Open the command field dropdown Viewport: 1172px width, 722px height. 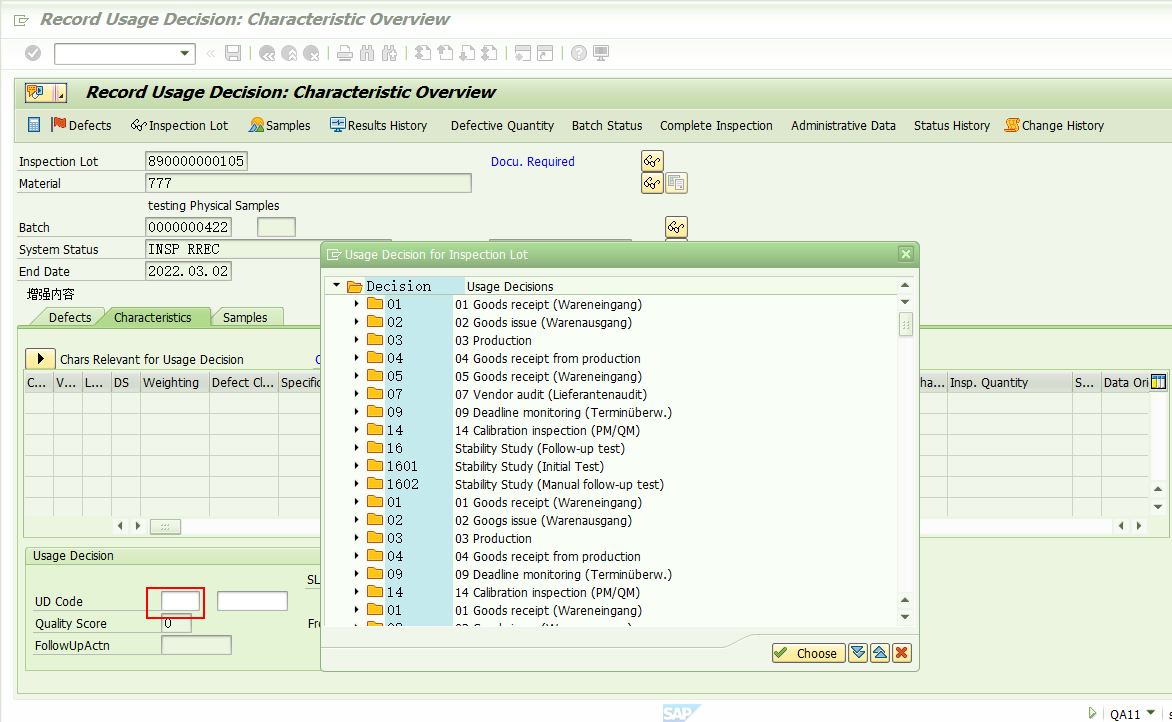183,53
